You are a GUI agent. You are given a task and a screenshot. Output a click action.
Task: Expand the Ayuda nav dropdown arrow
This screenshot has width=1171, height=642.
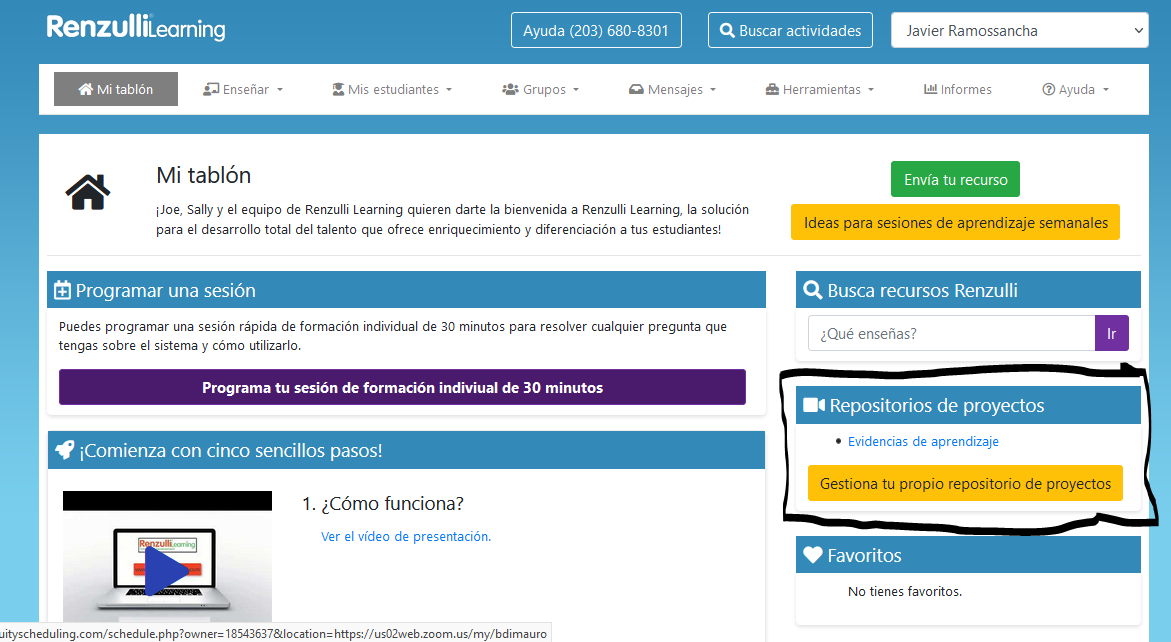pos(1105,90)
